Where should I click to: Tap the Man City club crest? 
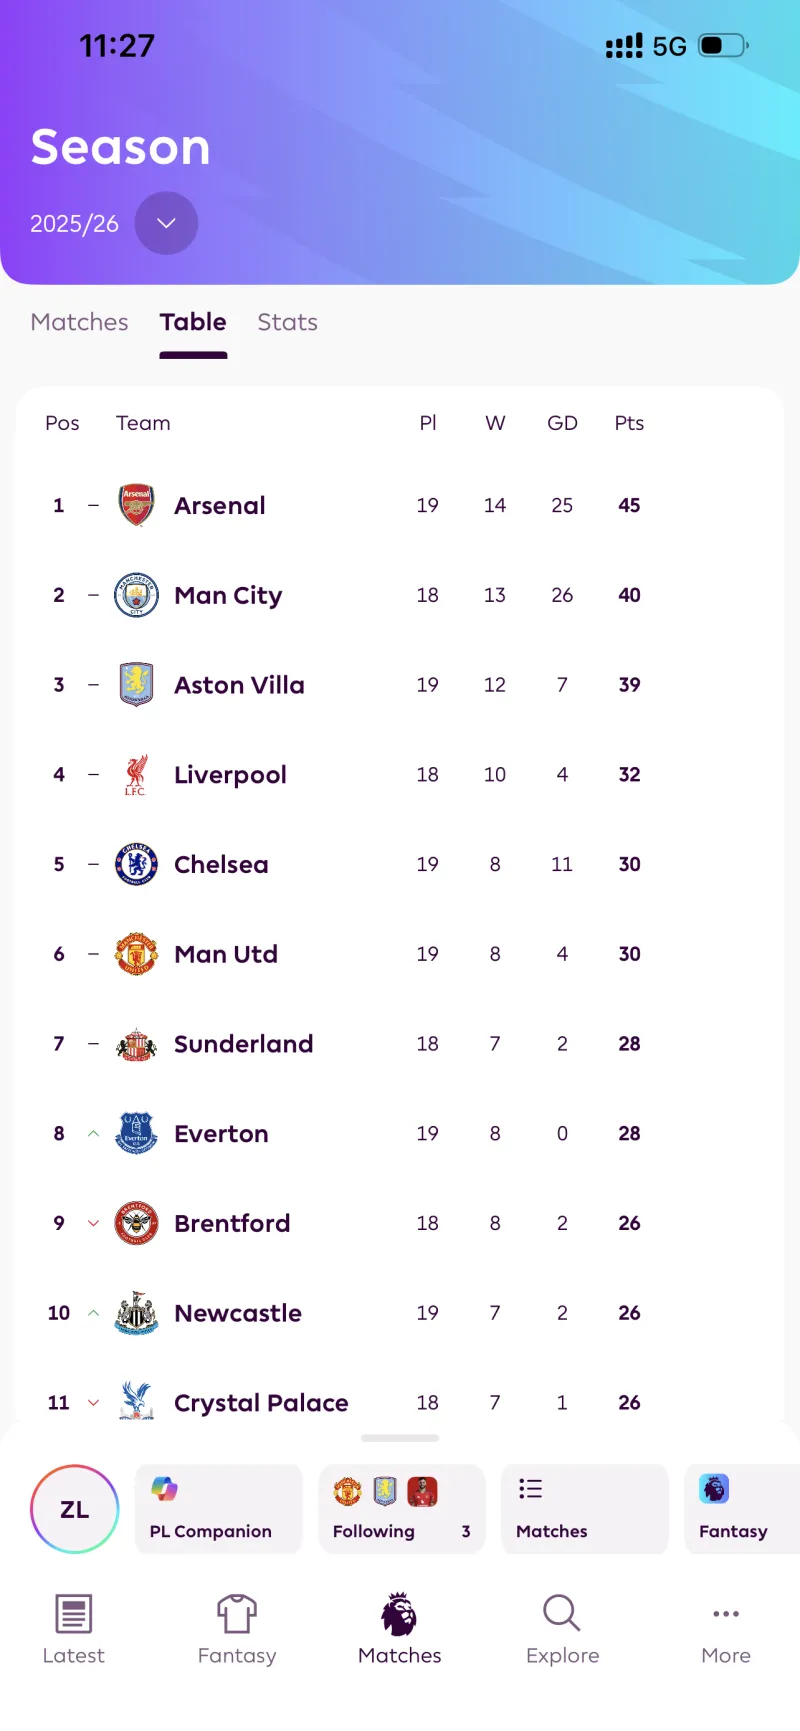pos(136,595)
